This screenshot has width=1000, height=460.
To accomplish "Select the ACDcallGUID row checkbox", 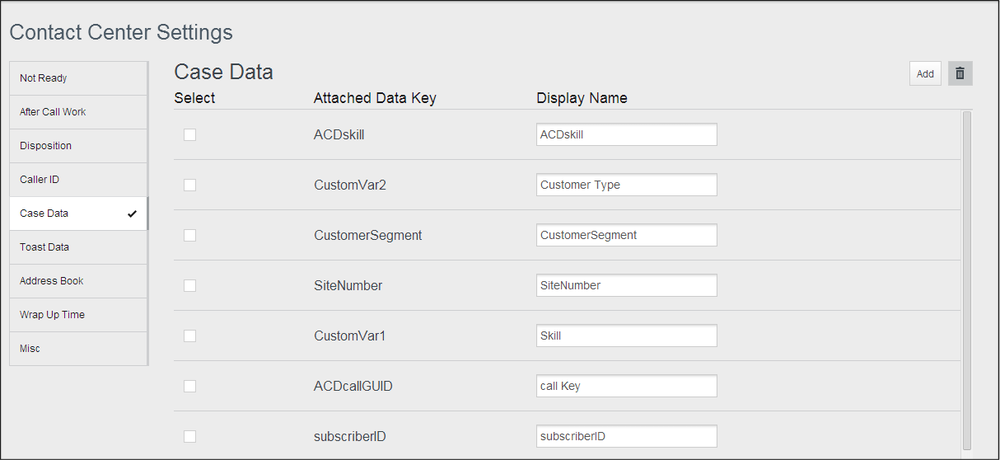I will pos(190,386).
